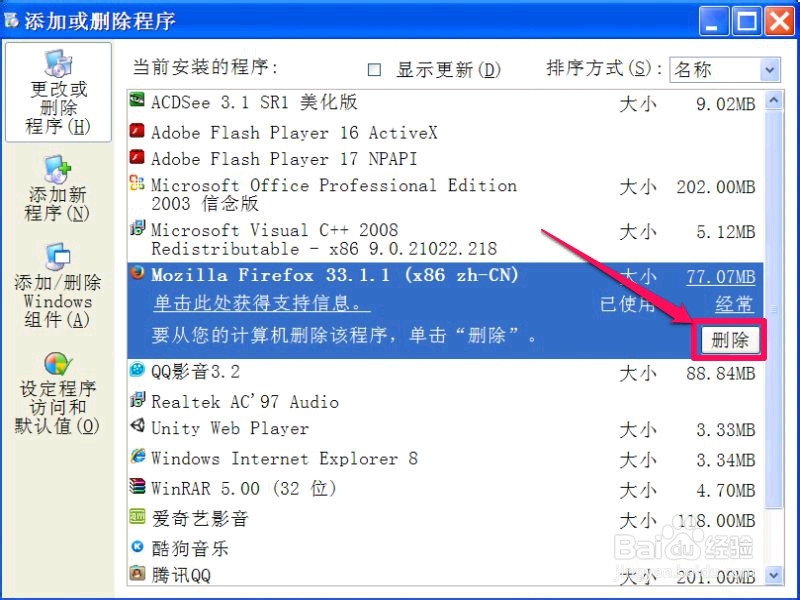Click the Adobe Flash Player 16 ActiveX icon
The image size is (800, 600).
[x=137, y=131]
